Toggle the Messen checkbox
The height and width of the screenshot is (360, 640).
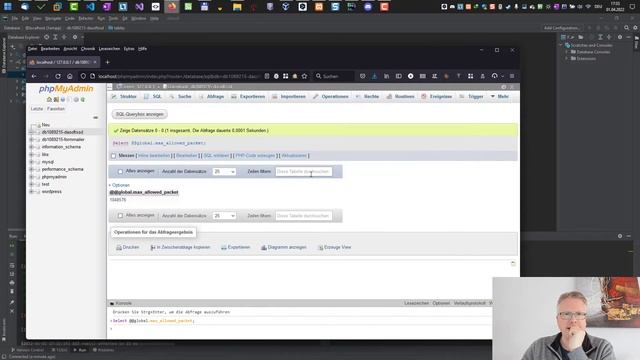tap(113, 156)
